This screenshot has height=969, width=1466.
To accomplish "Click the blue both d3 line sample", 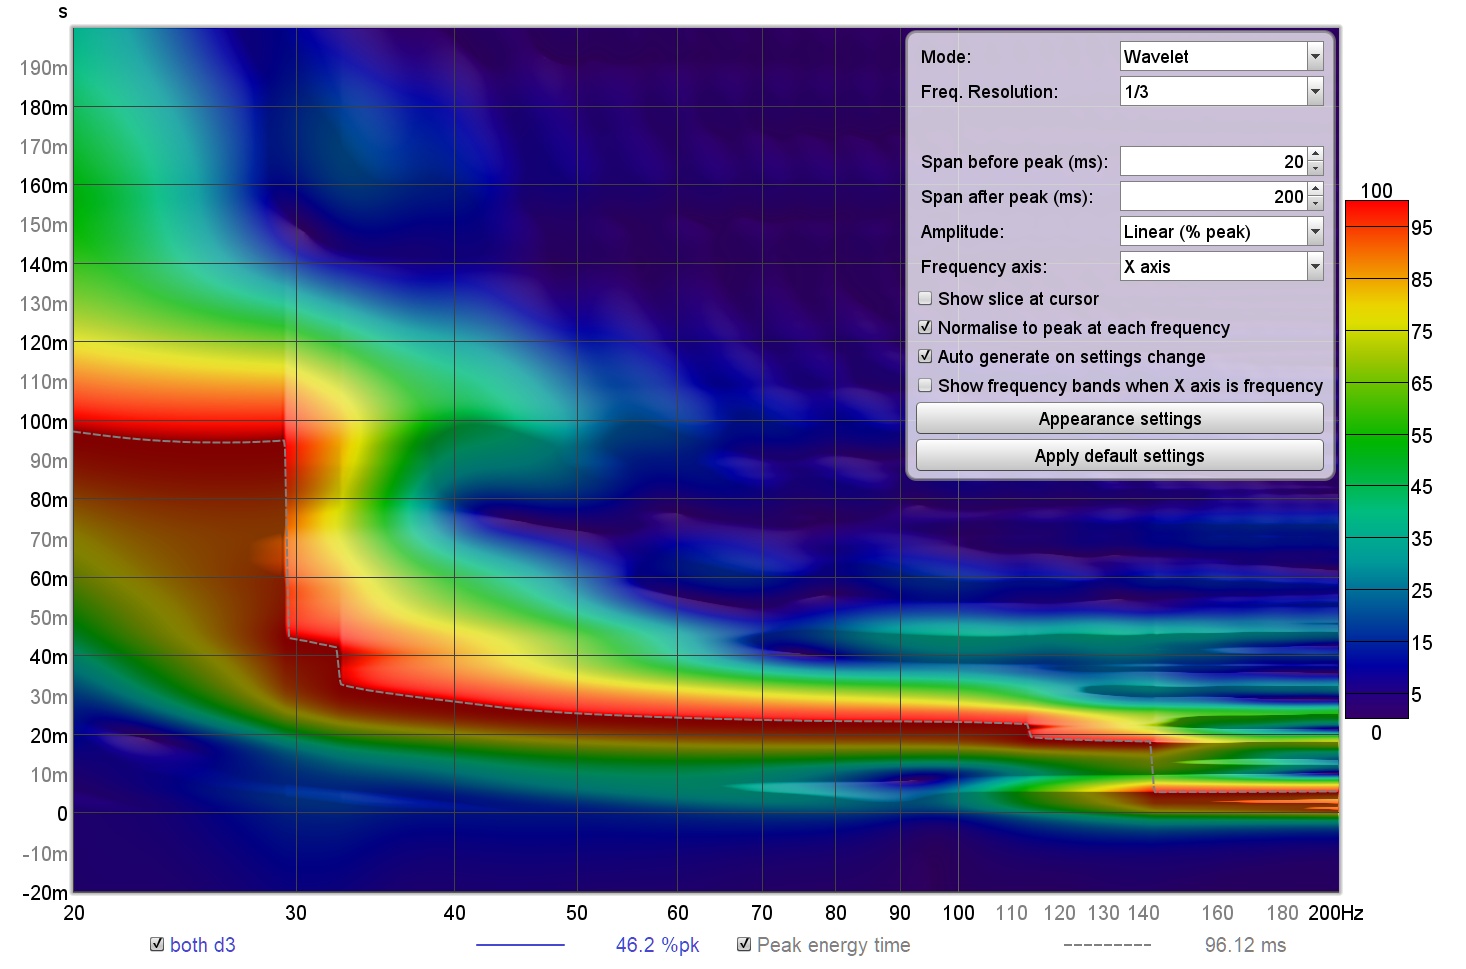I will coord(520,944).
